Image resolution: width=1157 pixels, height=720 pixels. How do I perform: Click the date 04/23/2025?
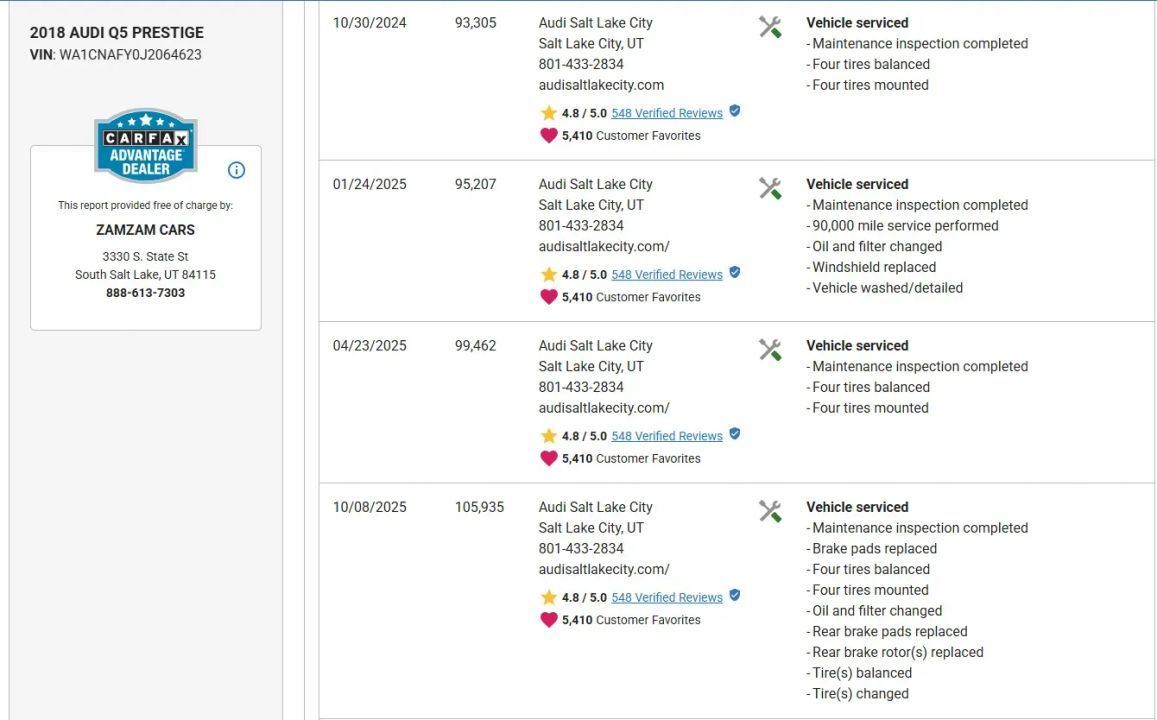370,346
